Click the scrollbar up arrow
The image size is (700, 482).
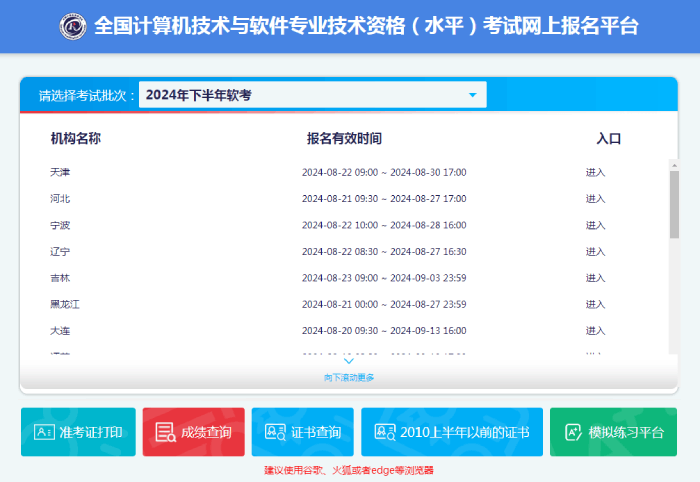pos(674,165)
